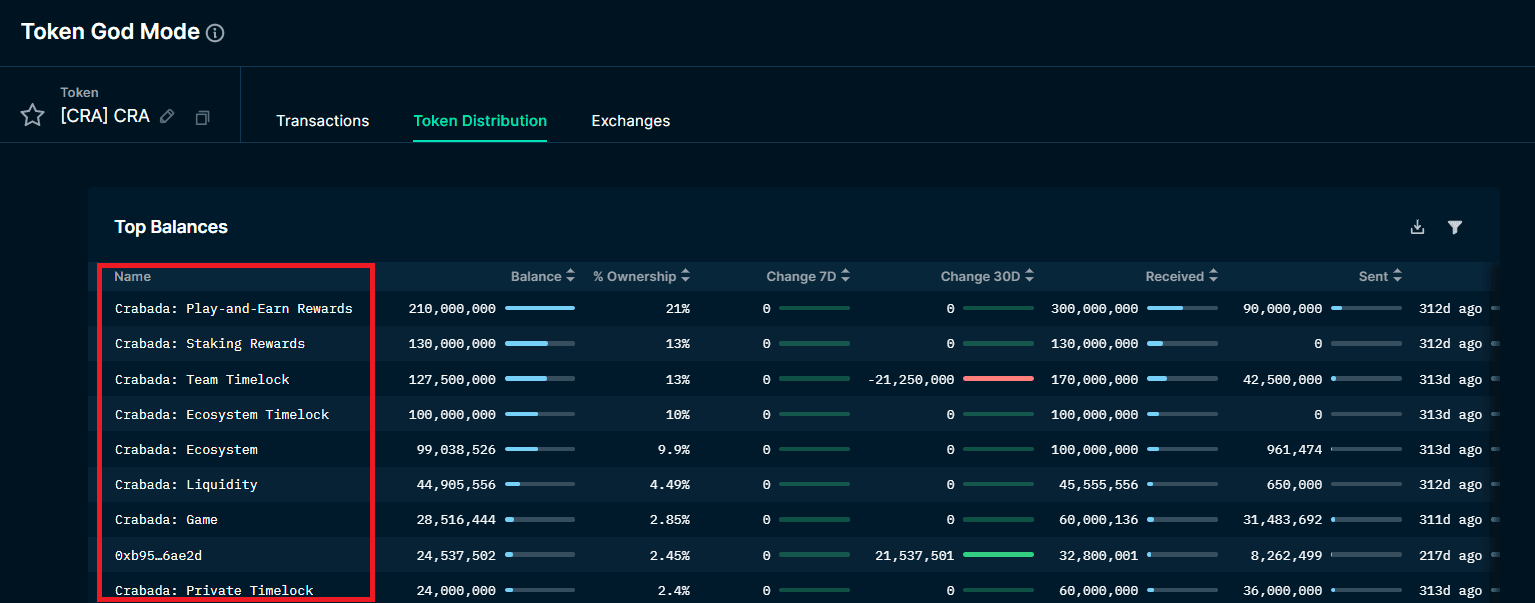The height and width of the screenshot is (603, 1535).
Task: Sort by Received column
Action: [1213, 276]
